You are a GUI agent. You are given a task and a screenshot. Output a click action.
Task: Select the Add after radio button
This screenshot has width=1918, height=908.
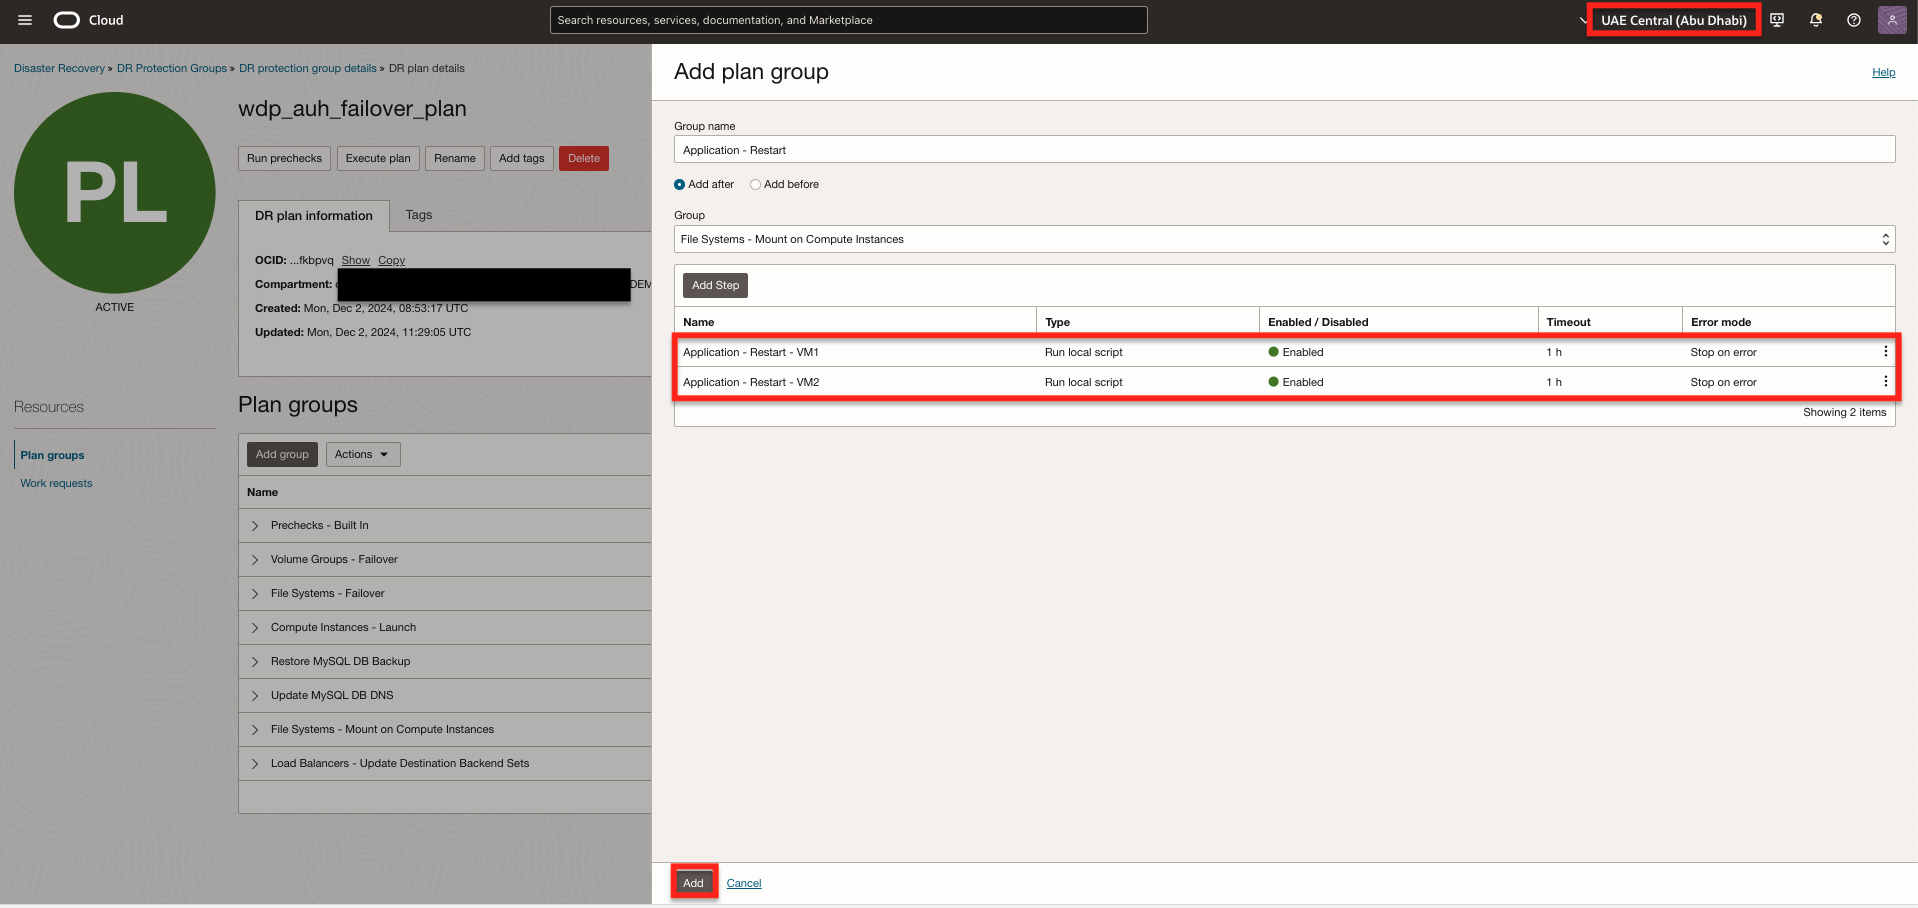tap(680, 185)
